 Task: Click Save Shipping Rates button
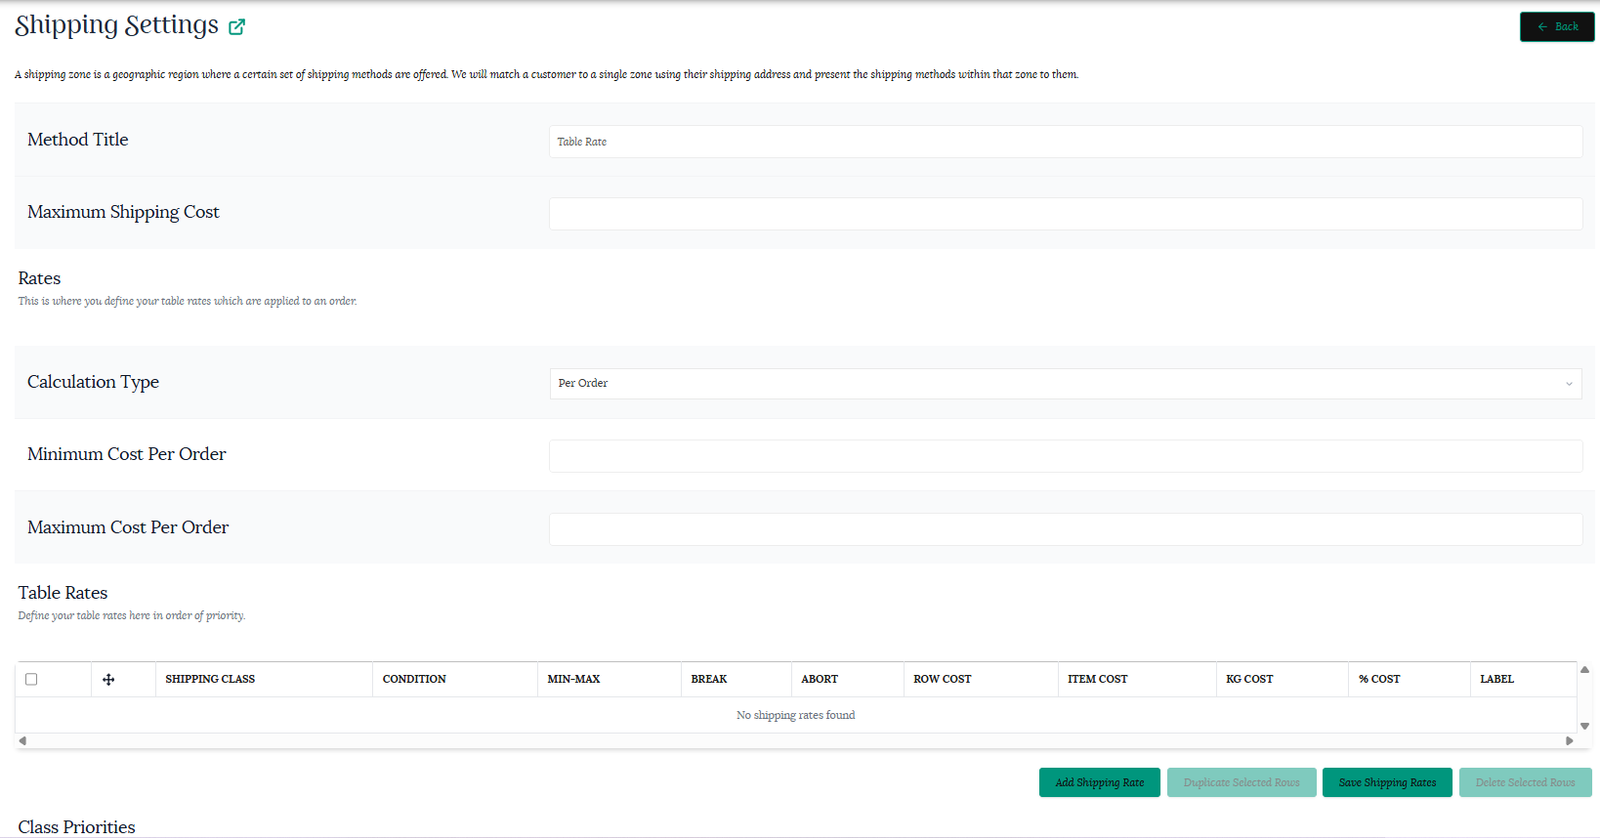point(1387,782)
